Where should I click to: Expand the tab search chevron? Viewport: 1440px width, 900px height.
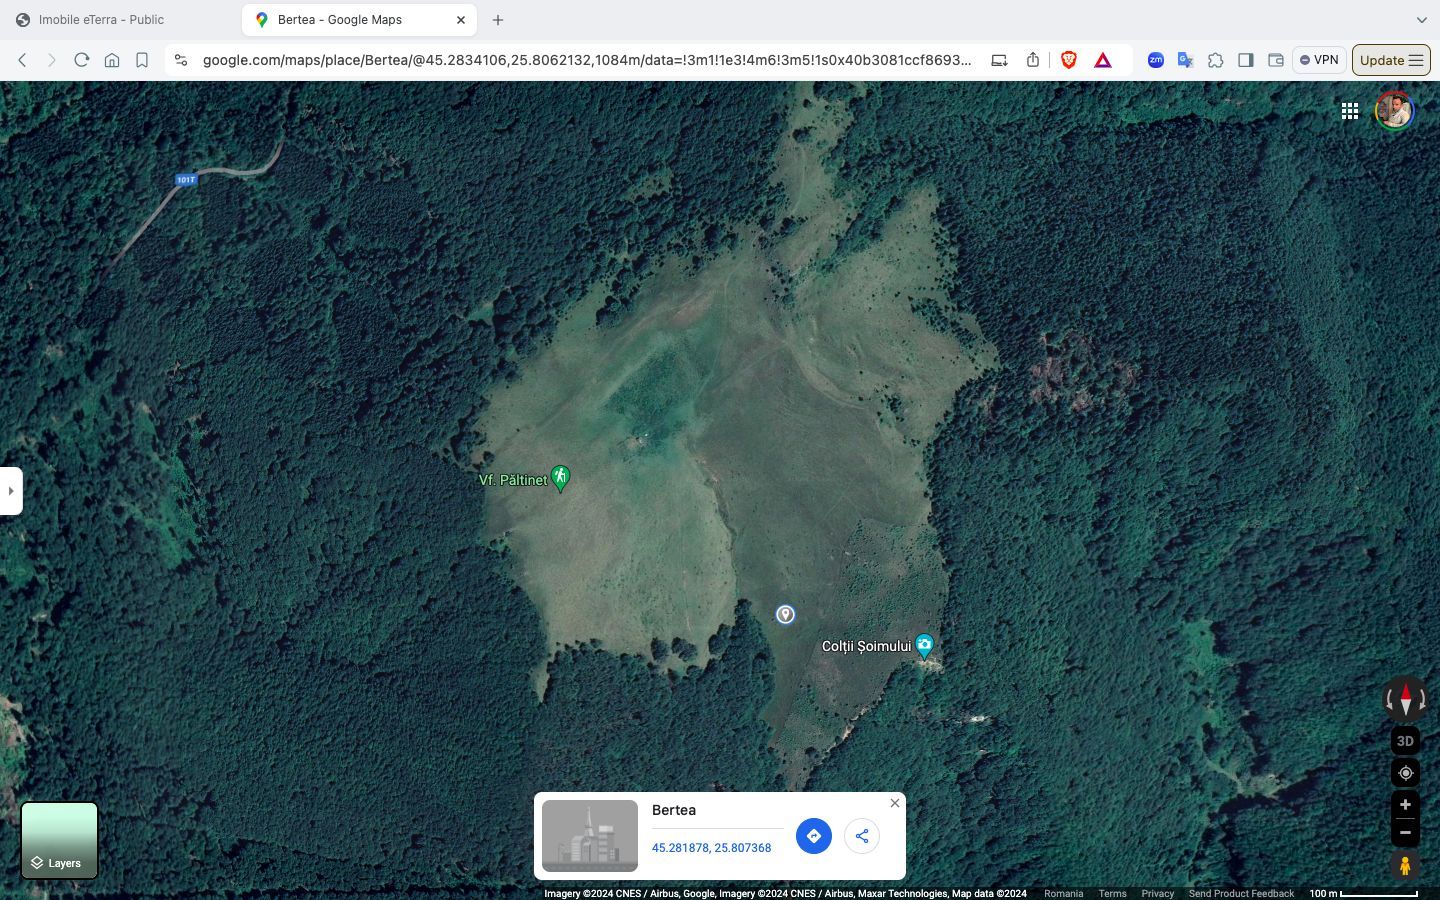pos(1422,20)
